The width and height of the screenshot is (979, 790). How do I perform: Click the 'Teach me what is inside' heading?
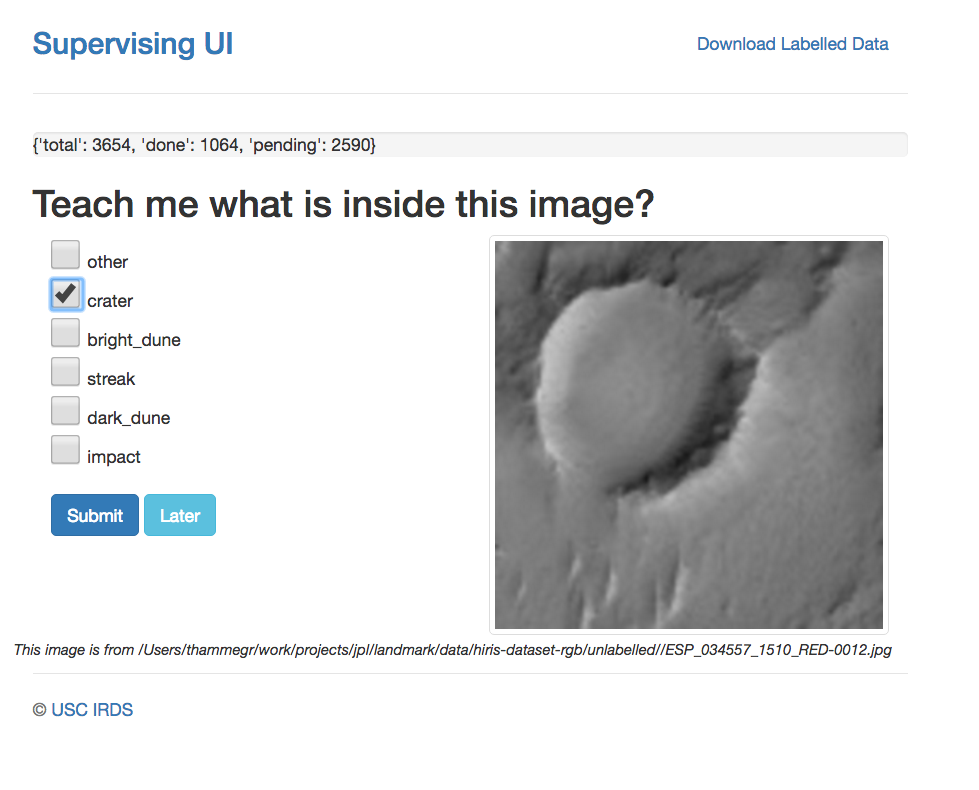click(343, 205)
